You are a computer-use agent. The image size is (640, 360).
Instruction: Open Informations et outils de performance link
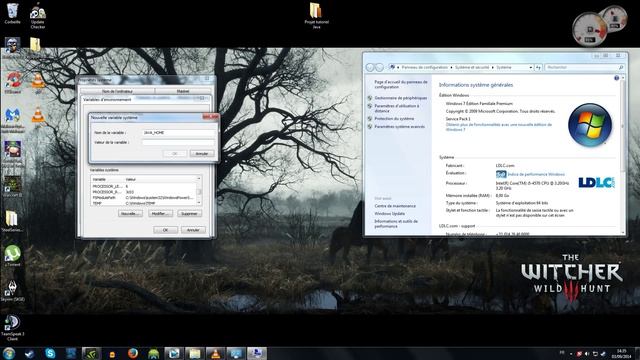(396, 224)
